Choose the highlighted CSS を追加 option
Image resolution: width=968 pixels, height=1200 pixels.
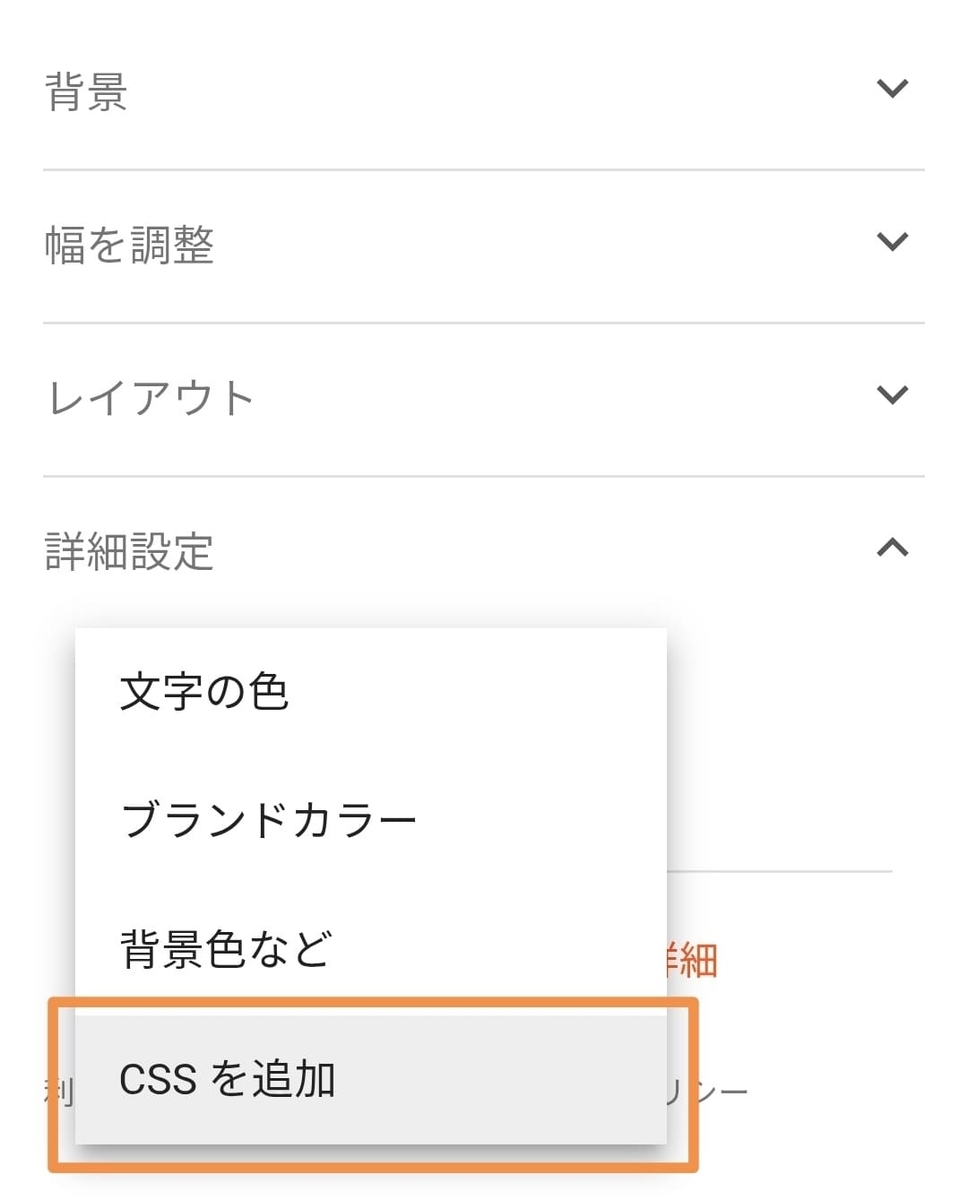click(371, 1079)
